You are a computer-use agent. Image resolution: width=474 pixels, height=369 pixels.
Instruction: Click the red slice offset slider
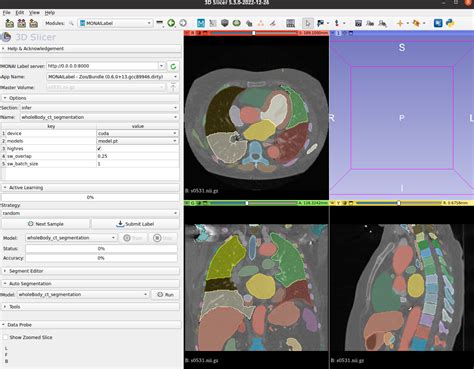click(254, 33)
